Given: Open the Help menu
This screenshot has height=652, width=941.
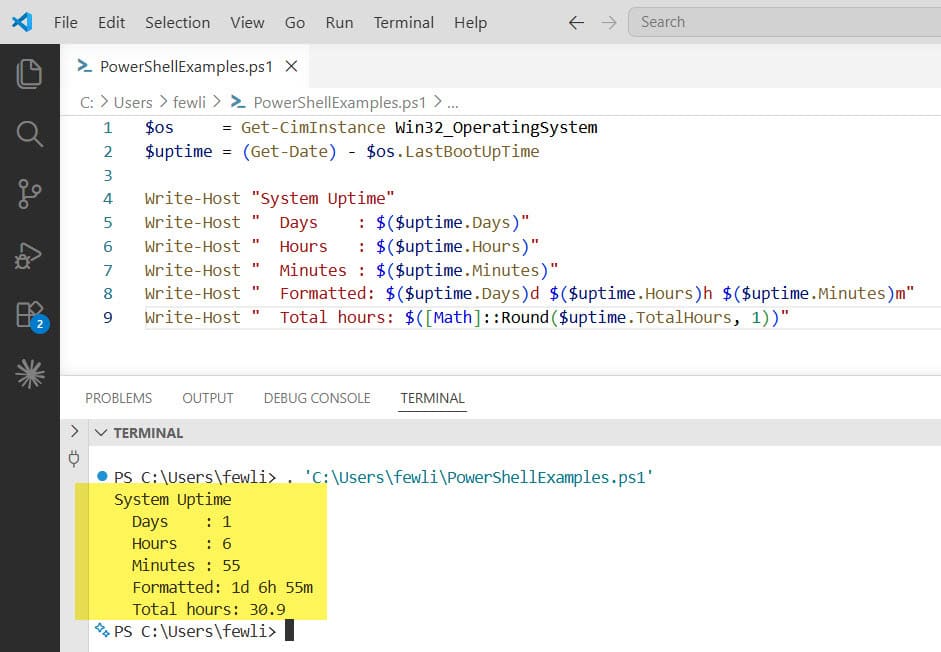Looking at the screenshot, I should coord(470,23).
